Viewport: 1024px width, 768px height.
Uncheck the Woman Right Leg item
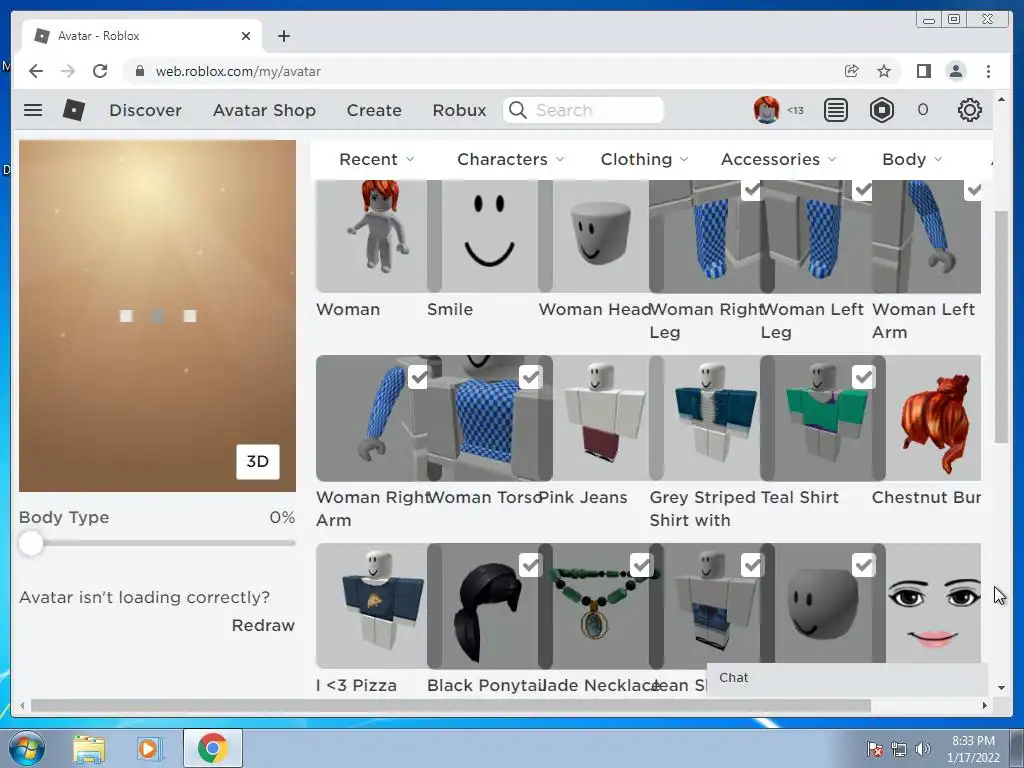pyautogui.click(x=752, y=190)
